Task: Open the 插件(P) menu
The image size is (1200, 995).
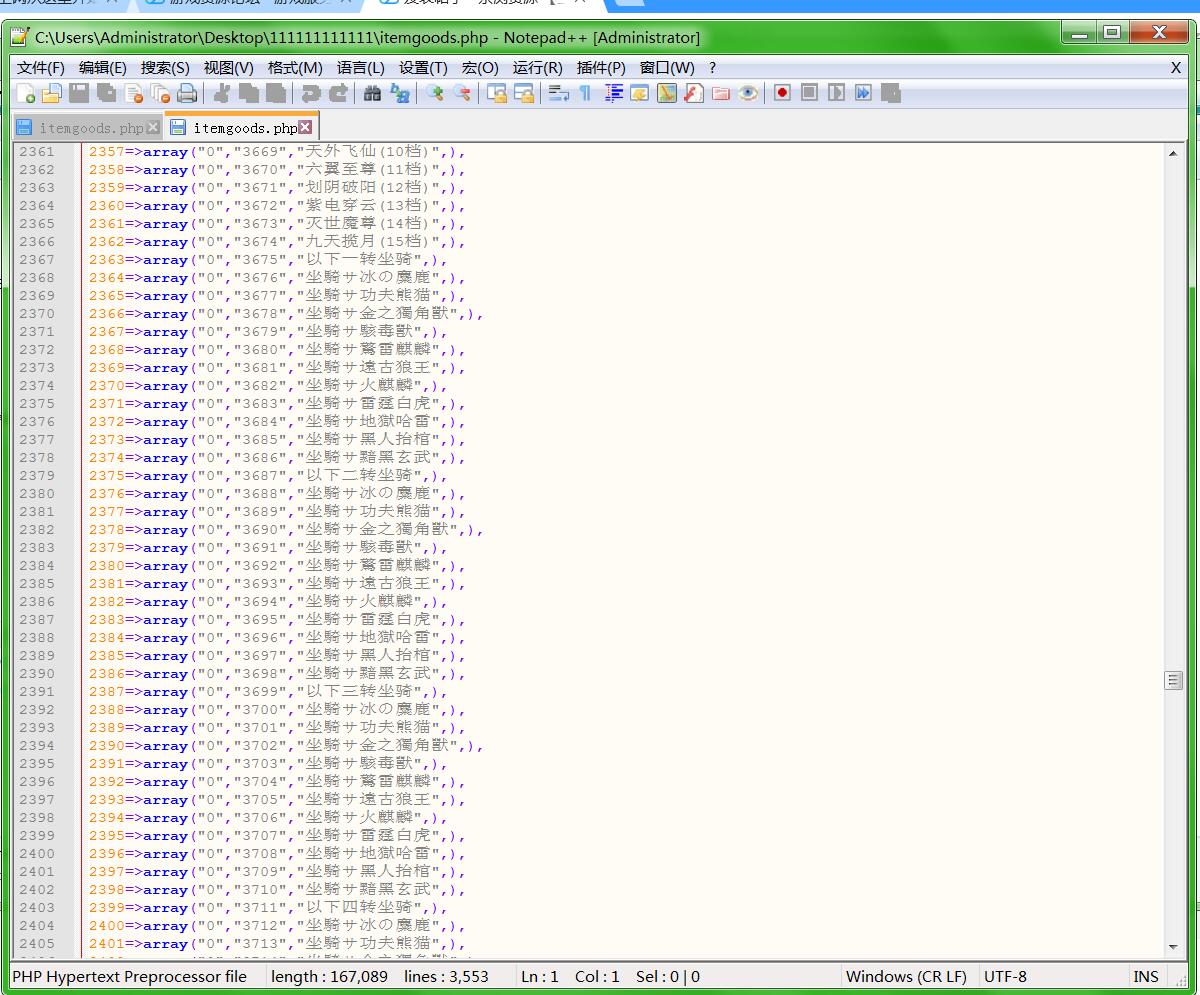Action: tap(601, 68)
